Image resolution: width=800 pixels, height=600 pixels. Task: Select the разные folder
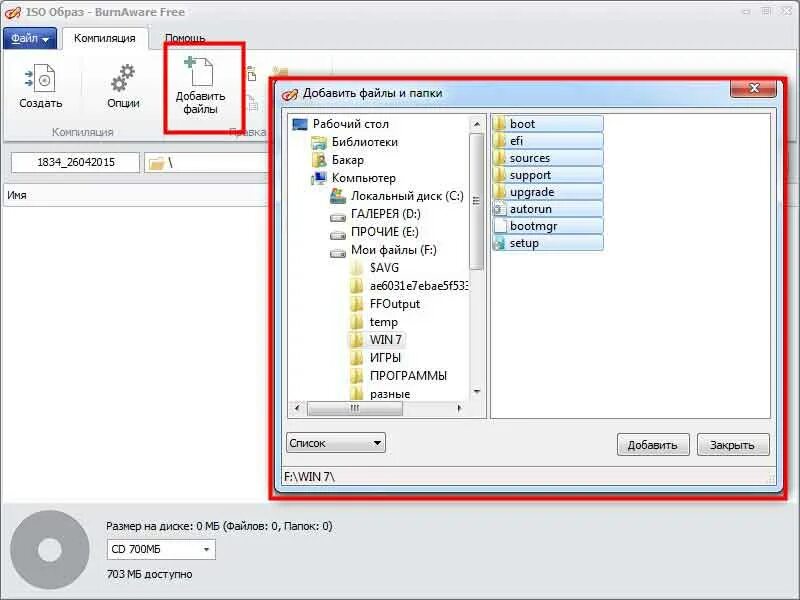click(x=380, y=394)
